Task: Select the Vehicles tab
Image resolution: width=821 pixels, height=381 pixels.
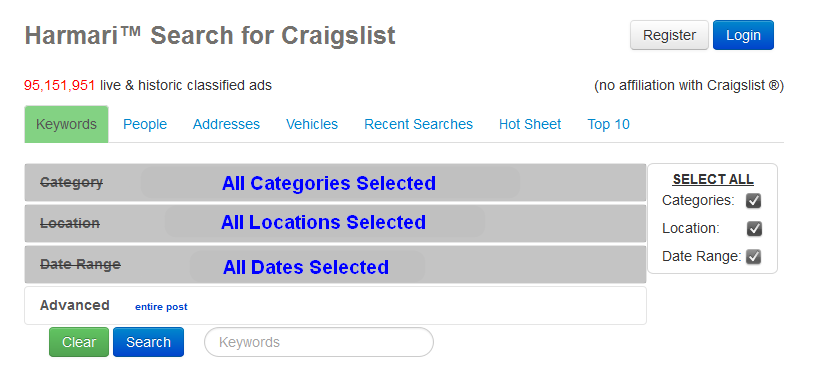Action: (312, 125)
